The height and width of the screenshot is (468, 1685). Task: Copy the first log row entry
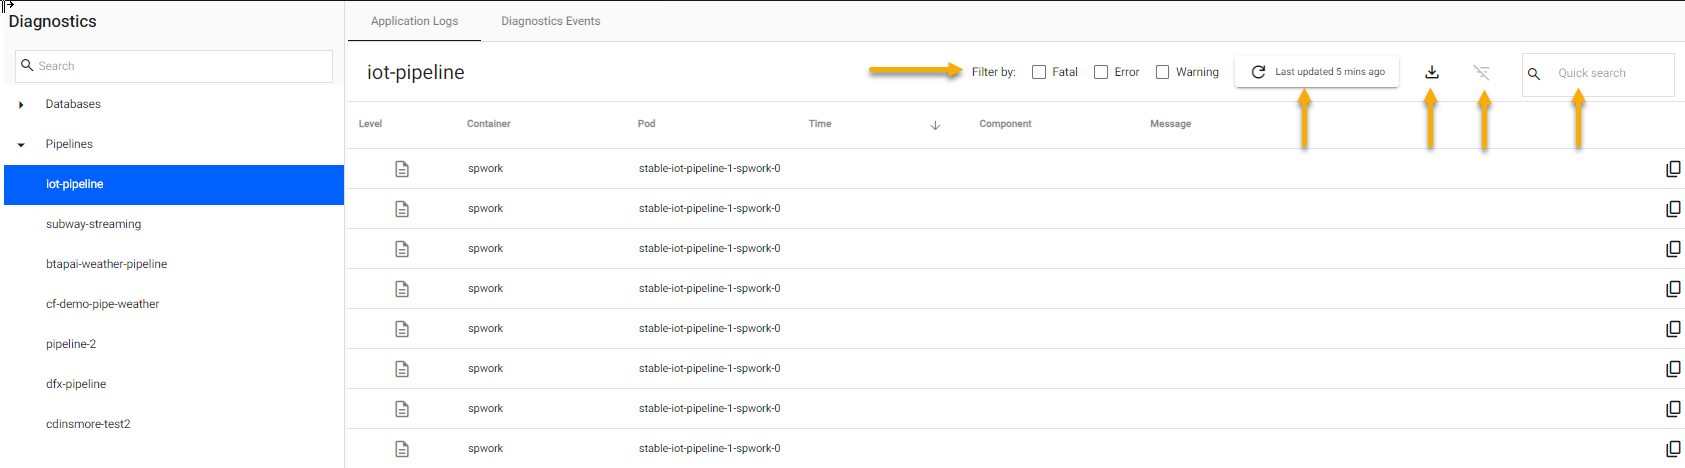click(1672, 169)
